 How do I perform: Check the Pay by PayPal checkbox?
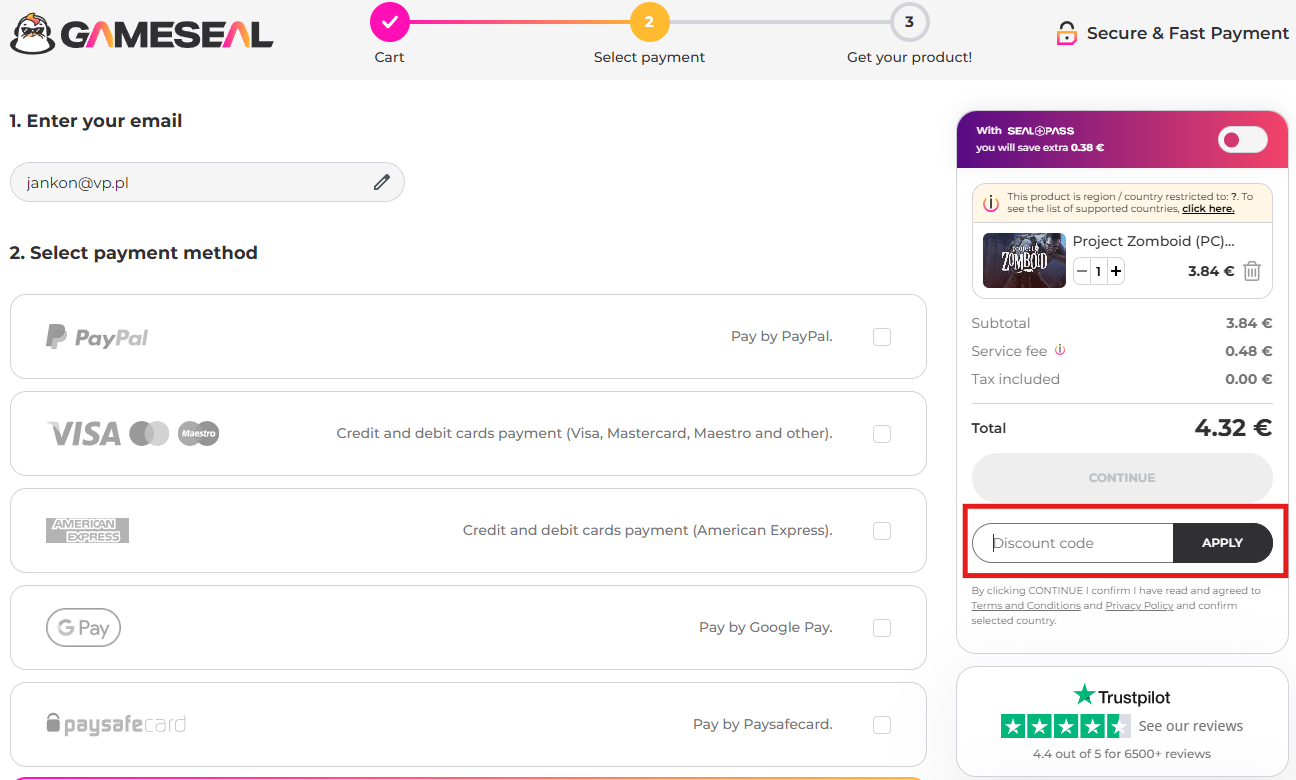click(x=881, y=337)
